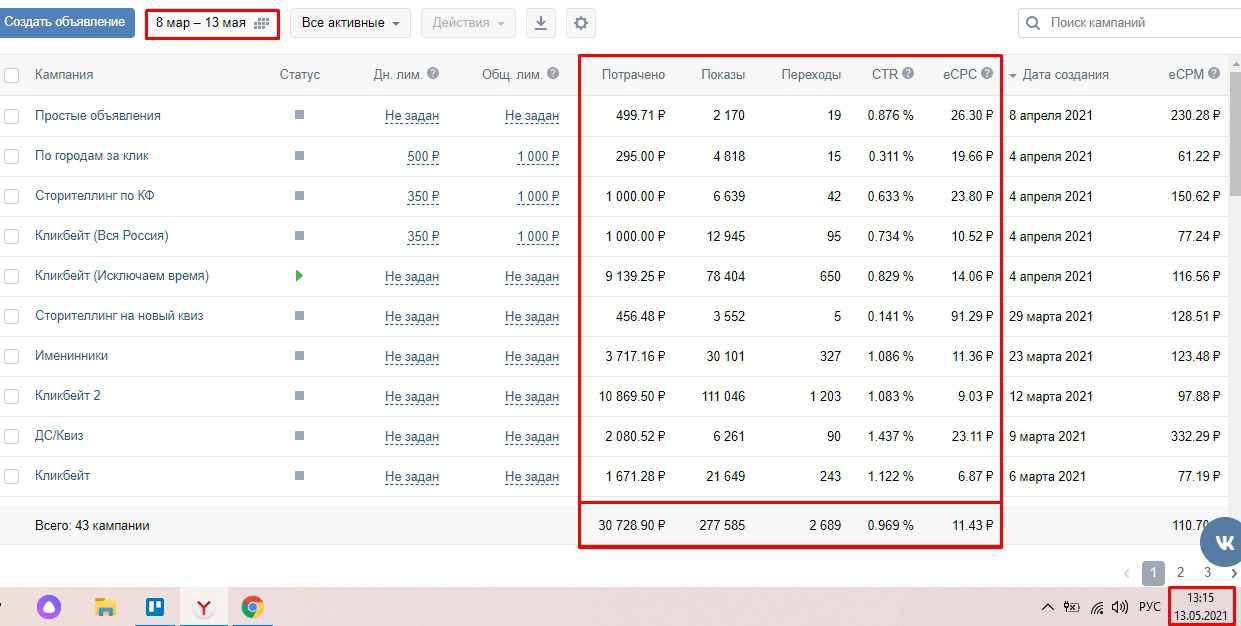
Task: Check the Простые объявления row checkbox
Action: click(12, 116)
